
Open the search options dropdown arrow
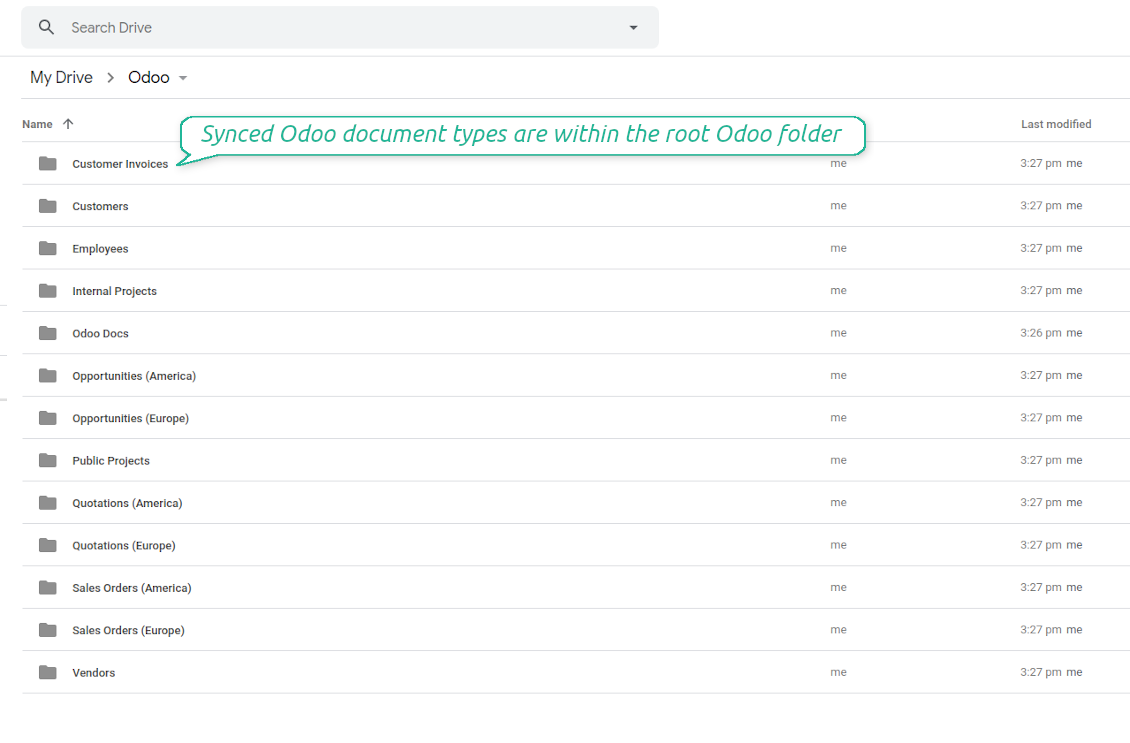[x=633, y=27]
